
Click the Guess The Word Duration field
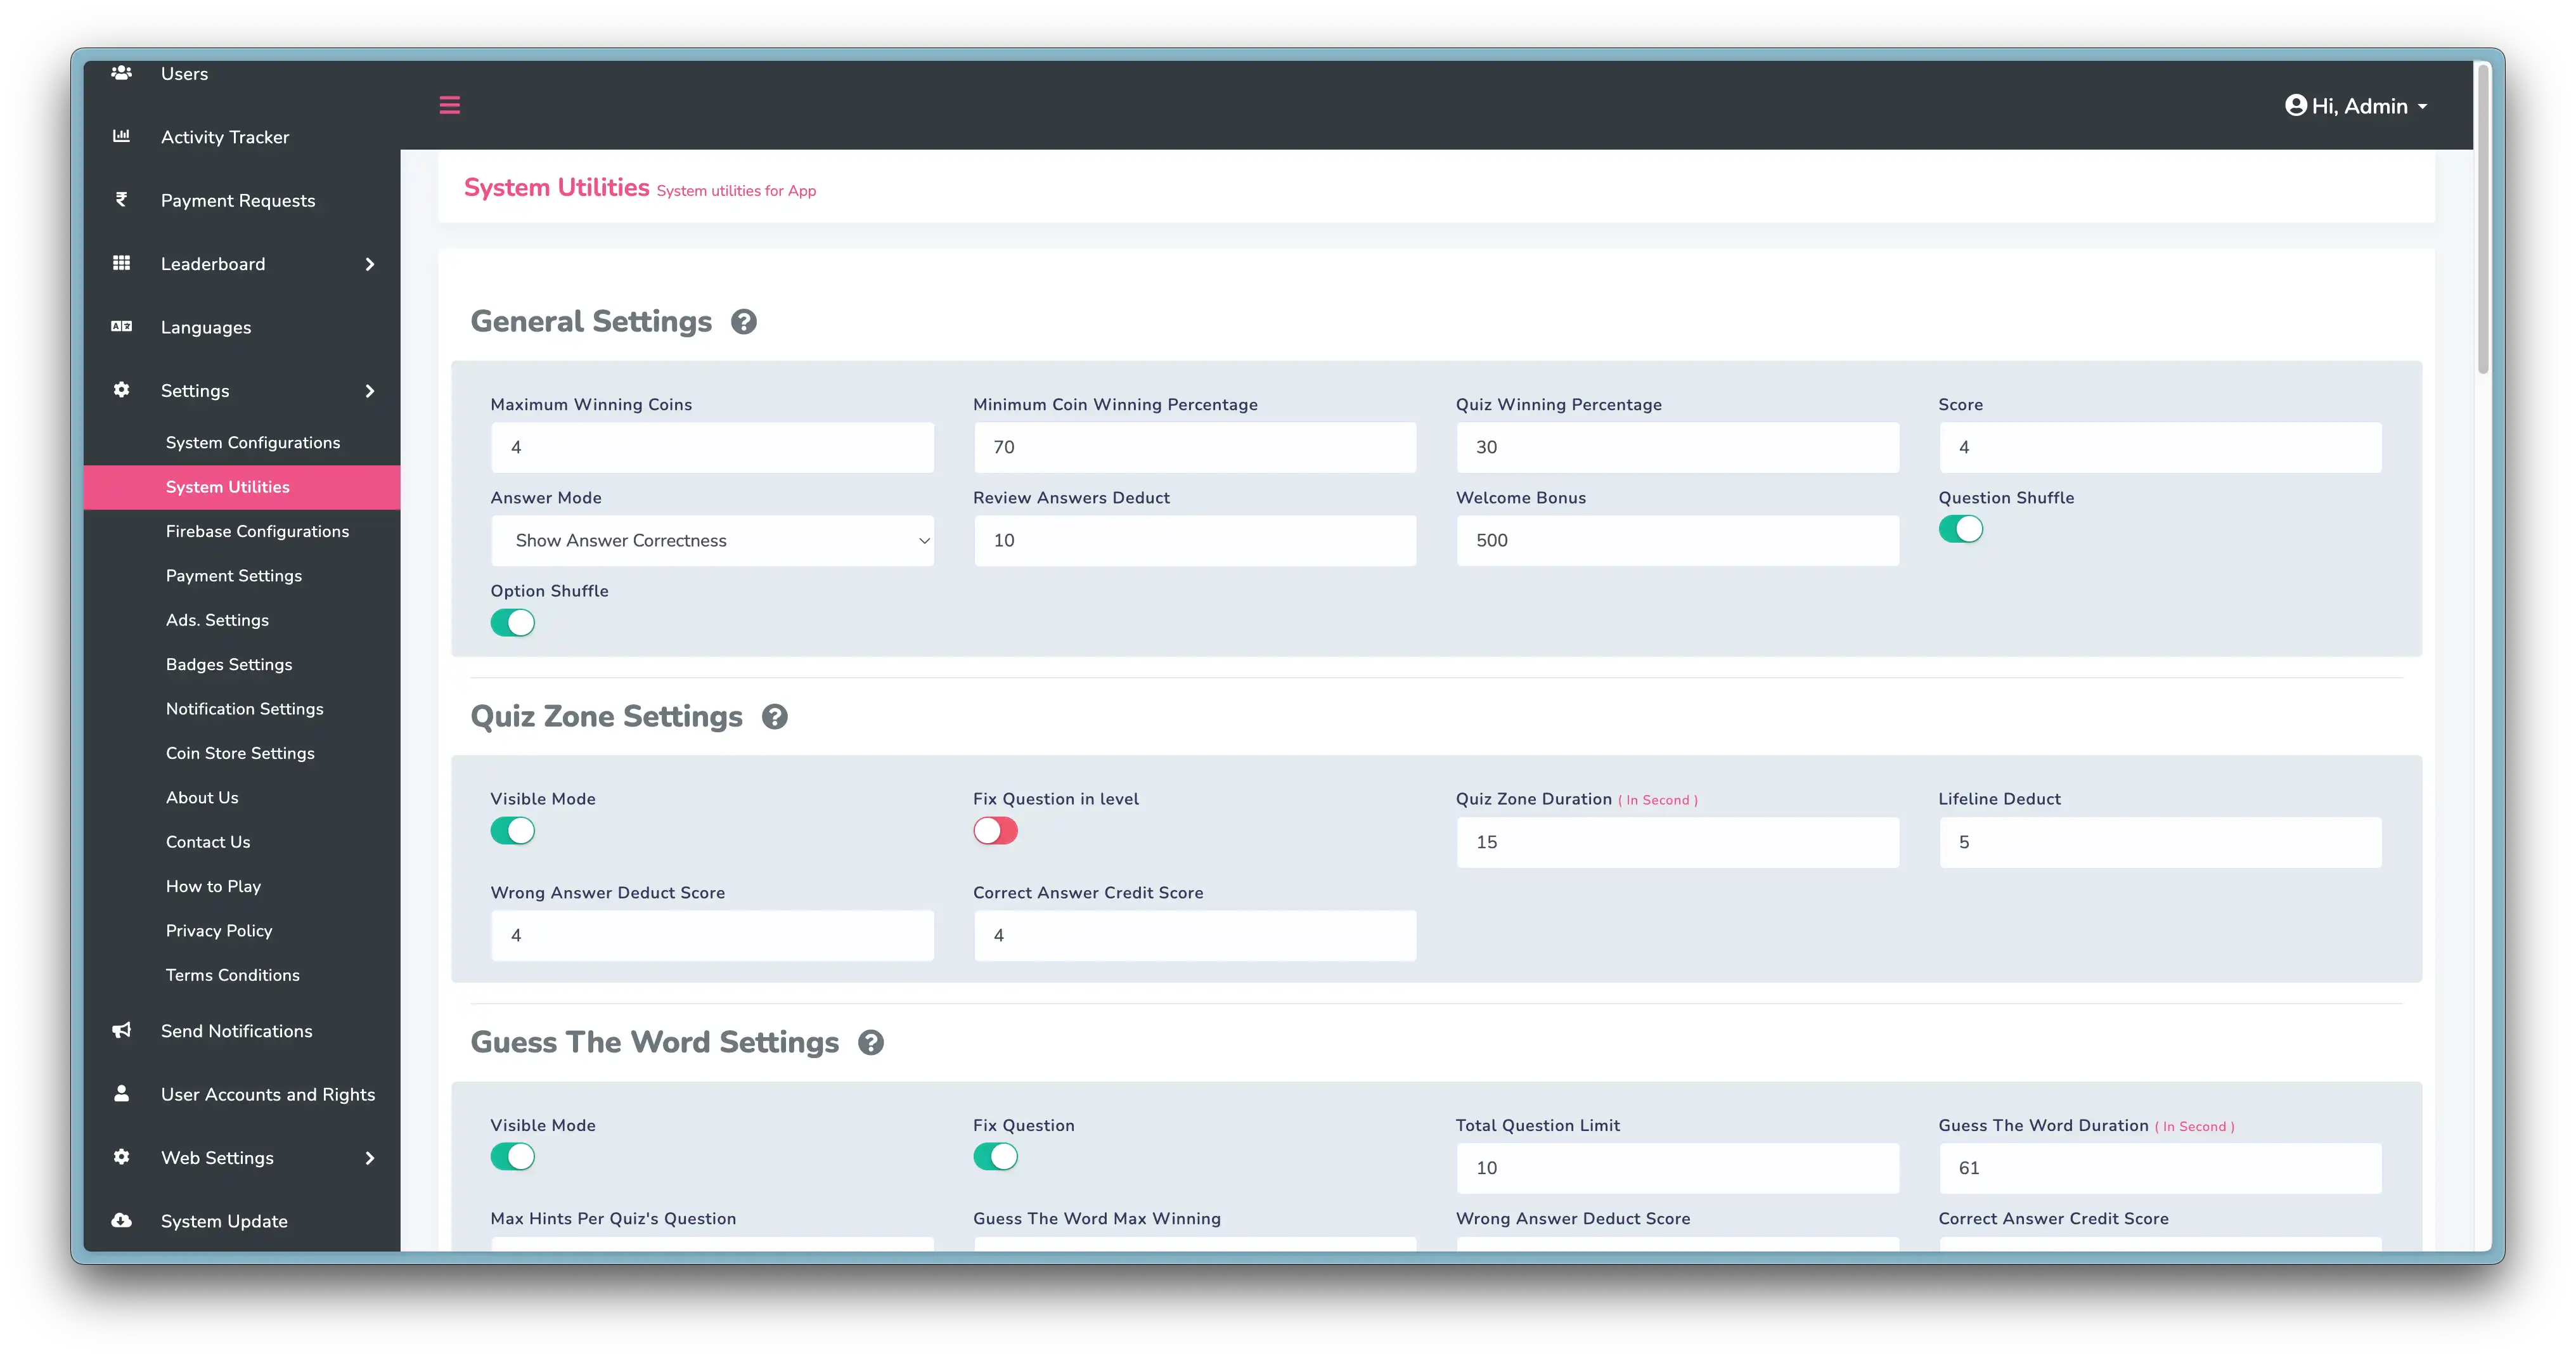point(2160,1168)
